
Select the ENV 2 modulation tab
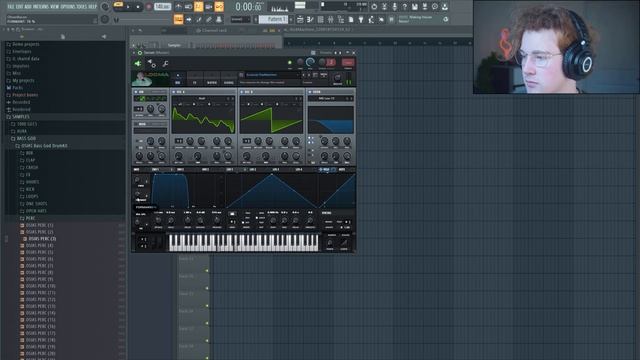pos(180,169)
